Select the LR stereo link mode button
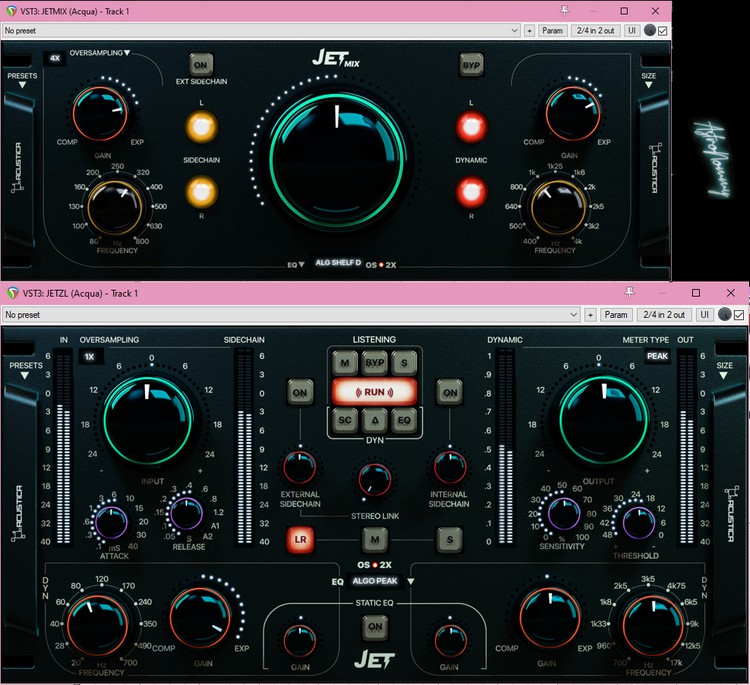750x685 pixels. click(x=299, y=540)
